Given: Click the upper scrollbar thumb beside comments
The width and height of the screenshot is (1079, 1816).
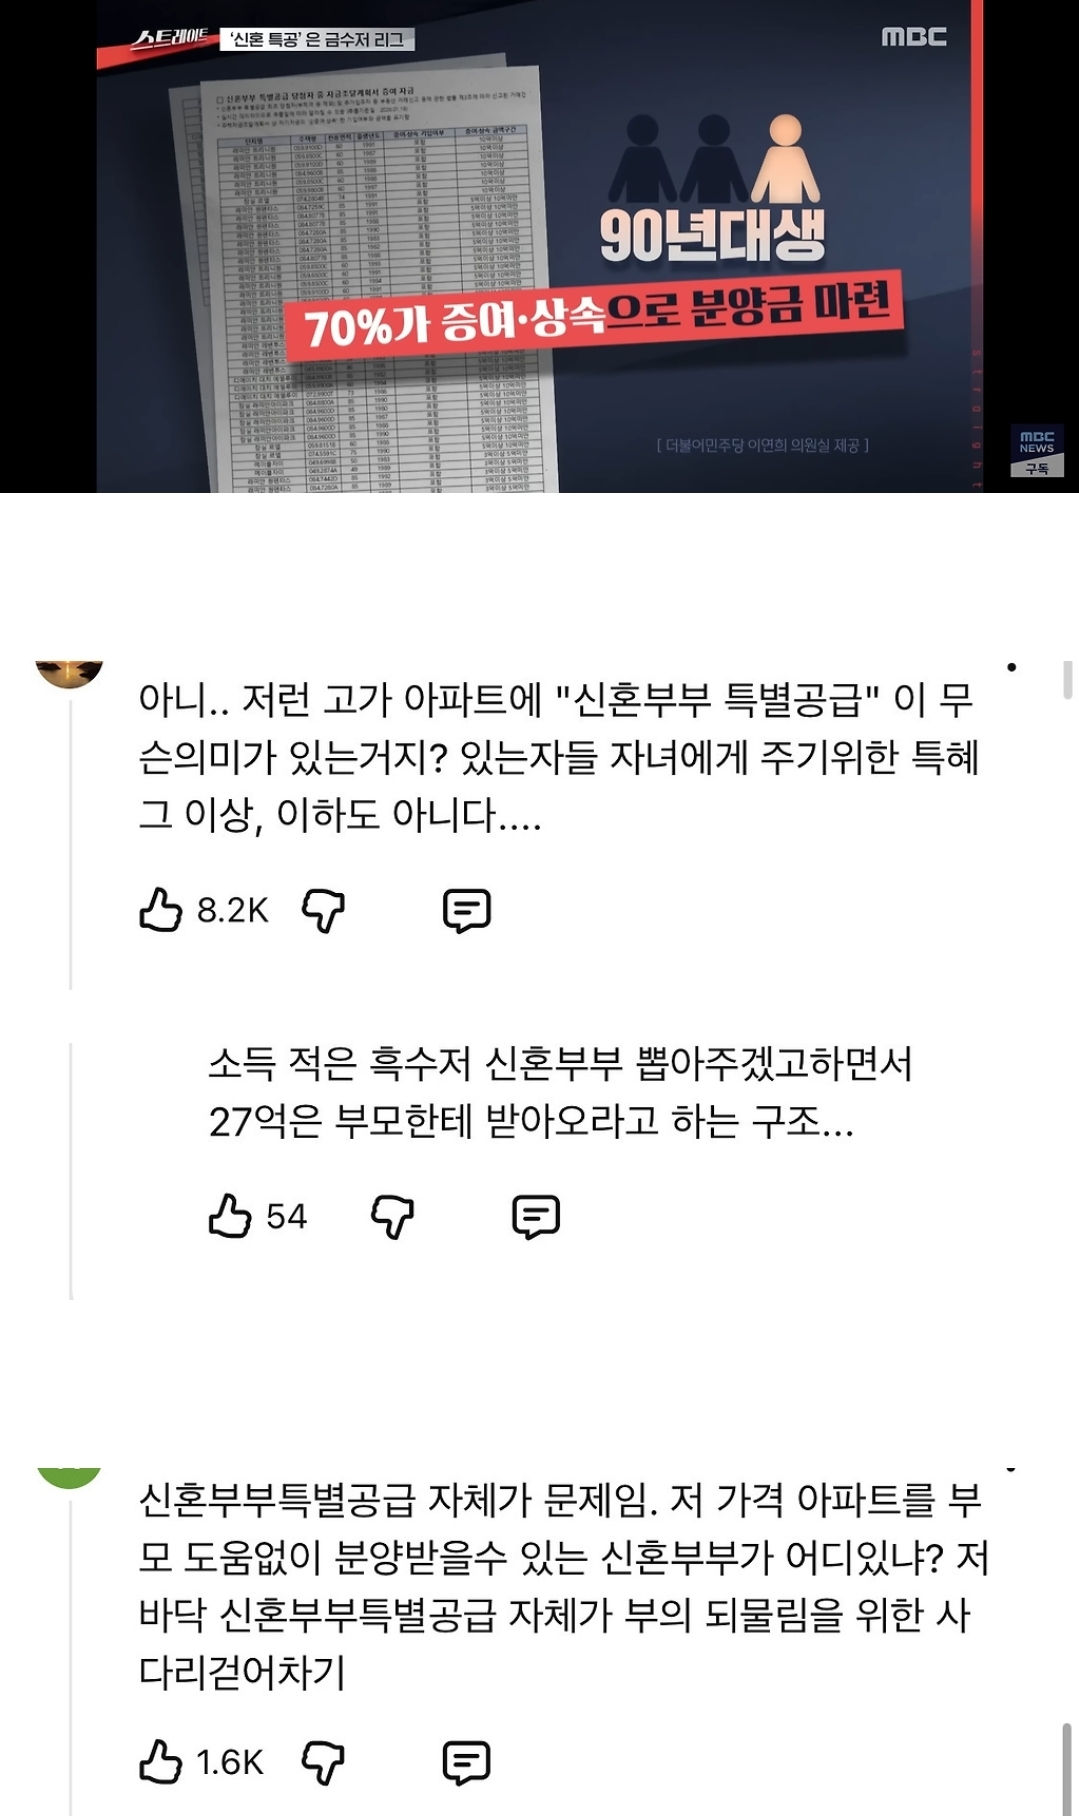Looking at the screenshot, I should click(x=1067, y=679).
